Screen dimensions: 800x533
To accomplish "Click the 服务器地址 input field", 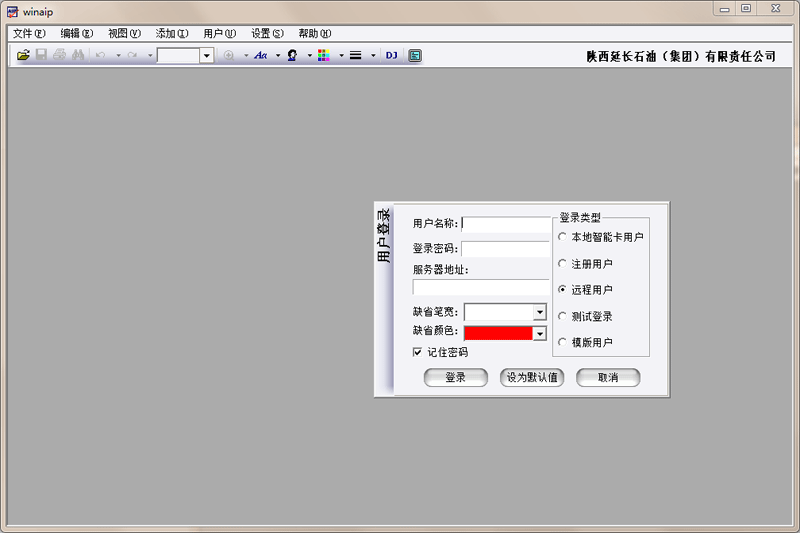I will click(x=481, y=287).
